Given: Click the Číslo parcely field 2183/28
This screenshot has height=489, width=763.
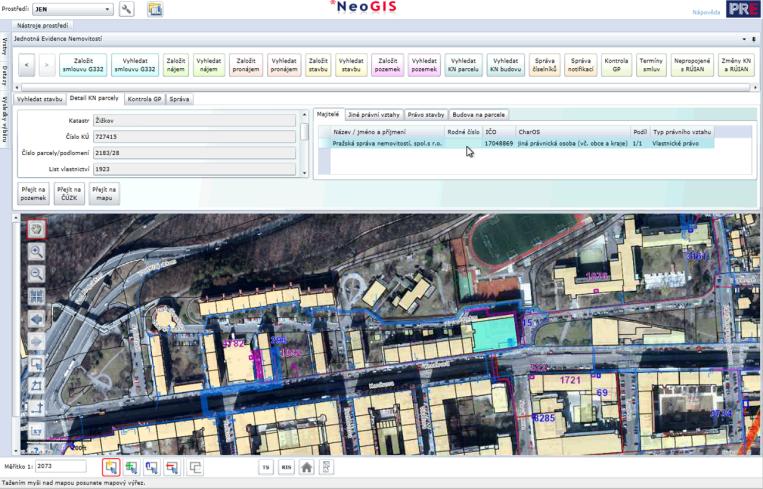Looking at the screenshot, I should (x=194, y=153).
